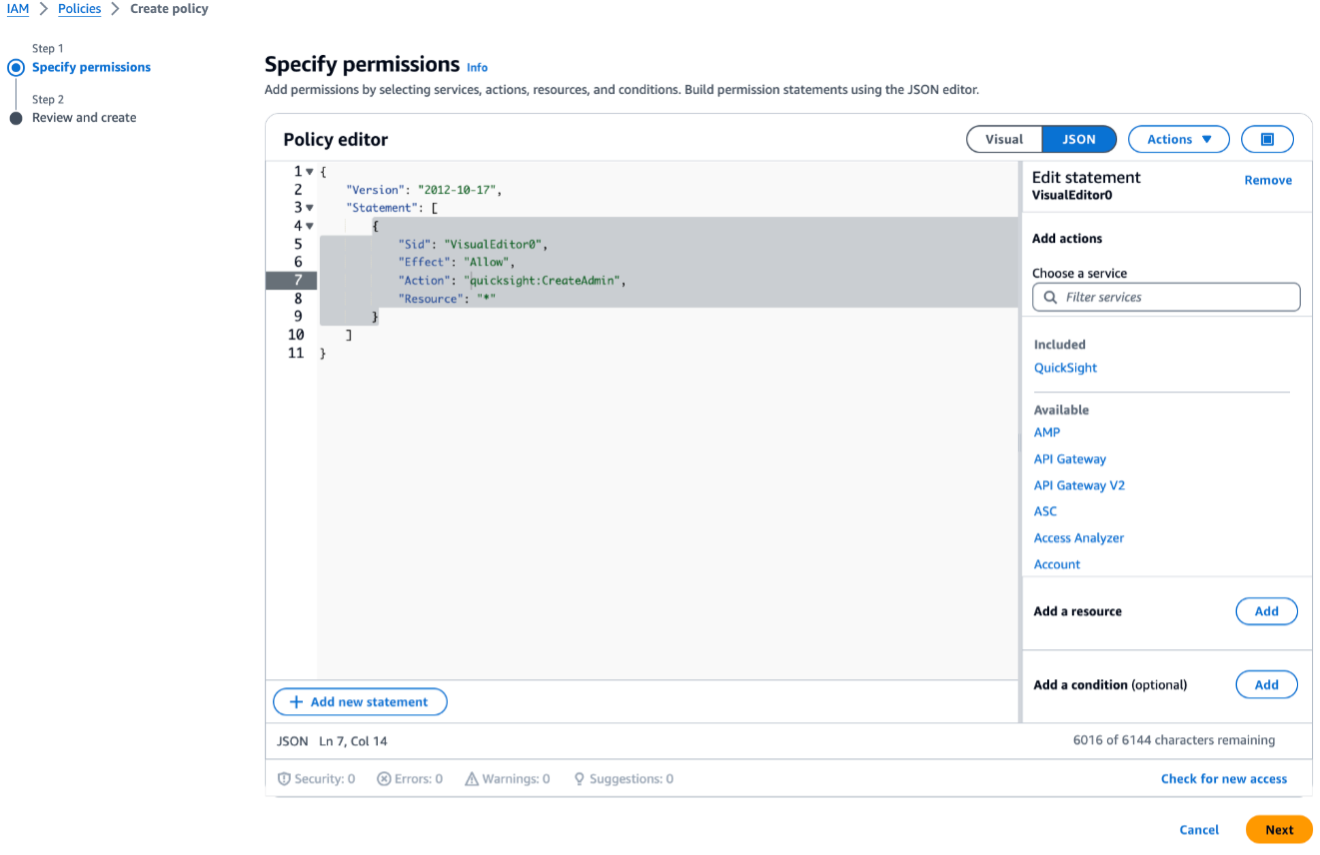Viewport: 1320px width, 855px height.
Task: Switch to the Visual editor mode
Action: pyautogui.click(x=1004, y=139)
